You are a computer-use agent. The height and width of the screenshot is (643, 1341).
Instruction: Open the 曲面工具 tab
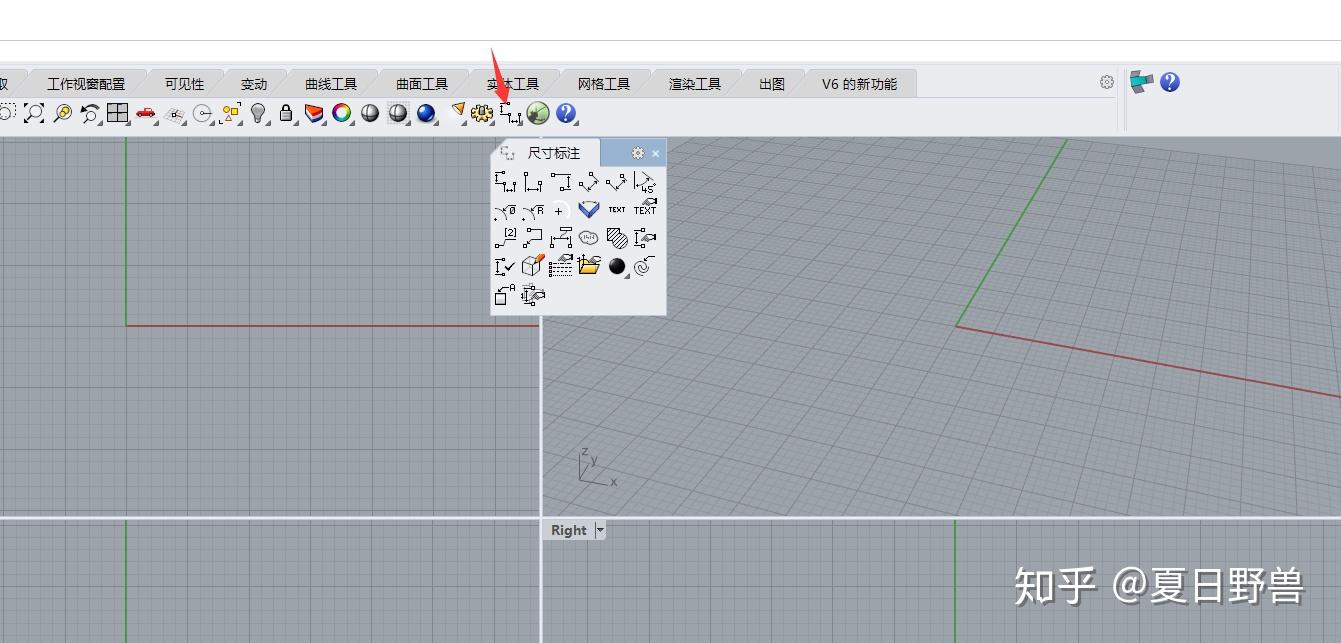point(422,84)
